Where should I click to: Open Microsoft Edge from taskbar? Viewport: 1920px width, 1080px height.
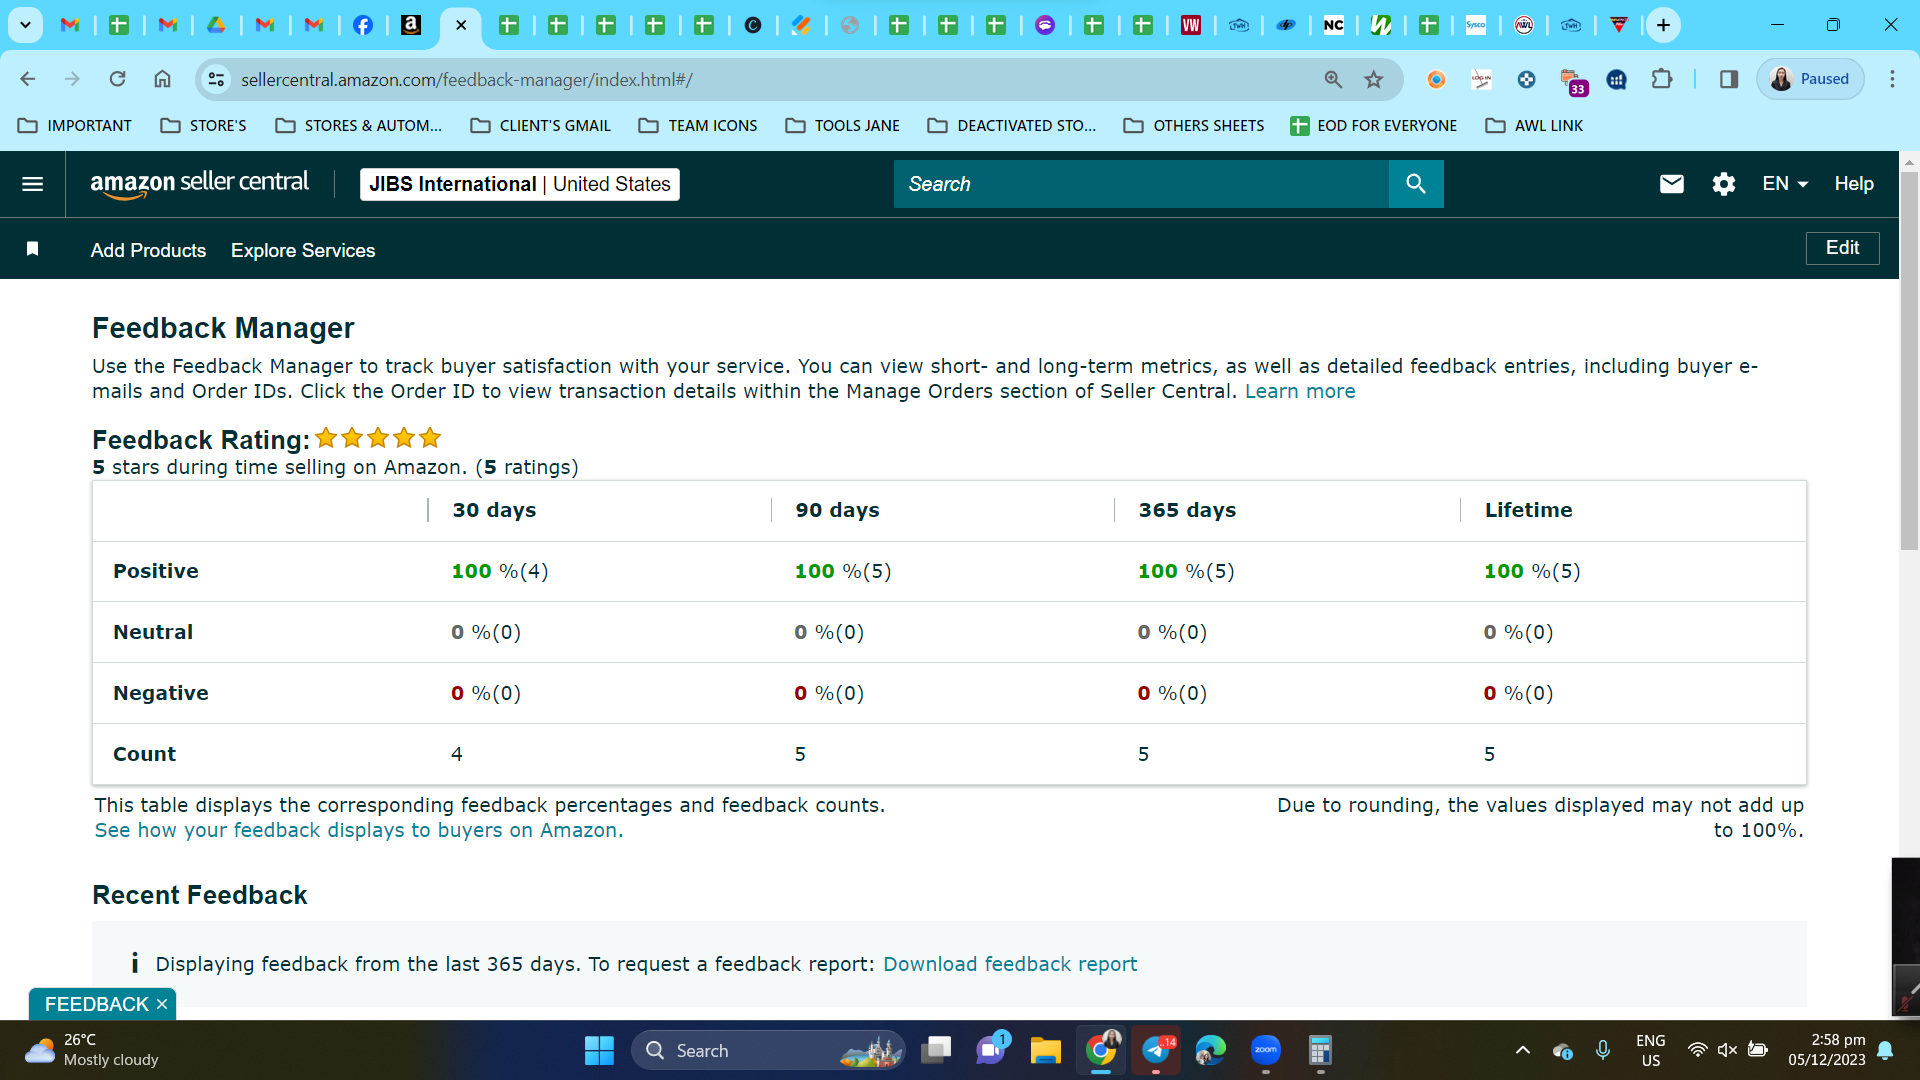coord(1210,1050)
